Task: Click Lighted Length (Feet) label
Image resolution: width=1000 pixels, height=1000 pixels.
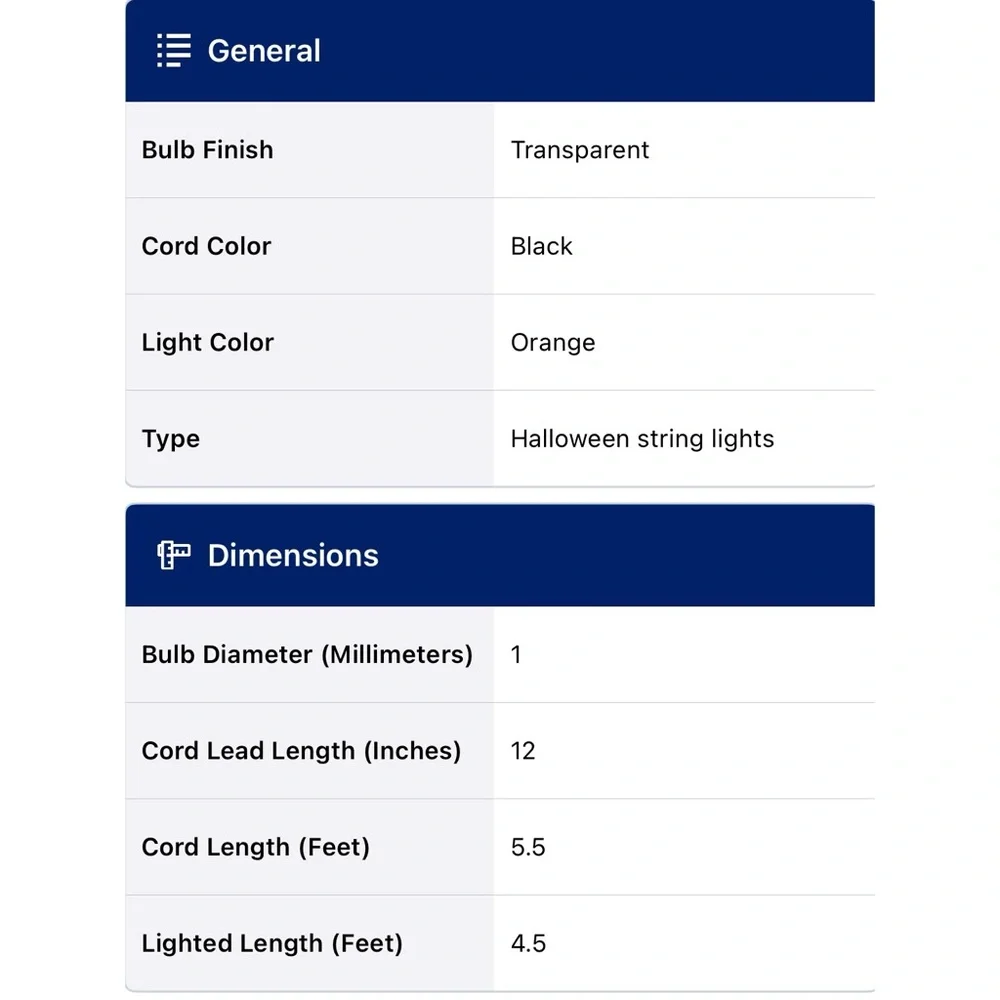Action: tap(272, 943)
